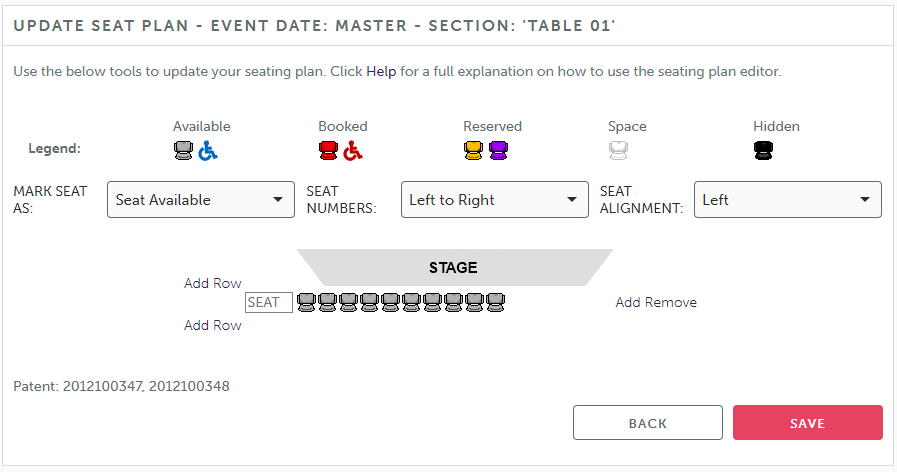Click the grey Available seat legend icon

point(184,150)
